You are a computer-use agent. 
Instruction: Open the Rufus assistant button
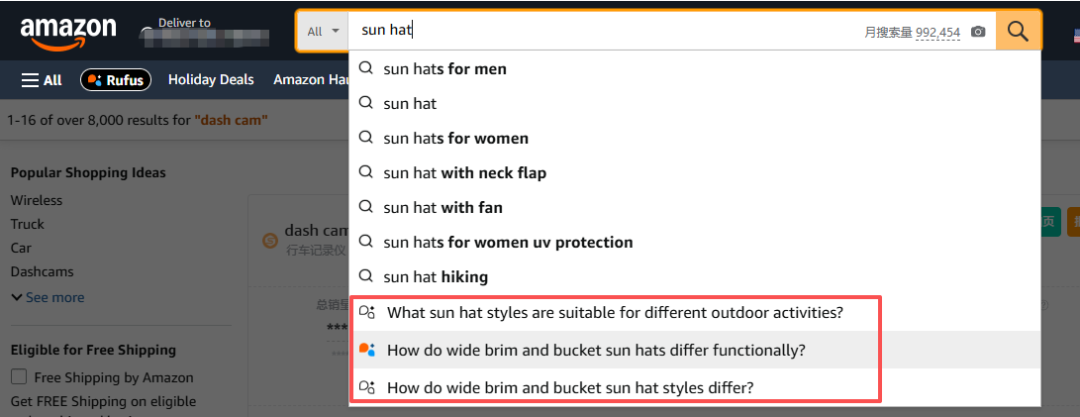pos(116,80)
